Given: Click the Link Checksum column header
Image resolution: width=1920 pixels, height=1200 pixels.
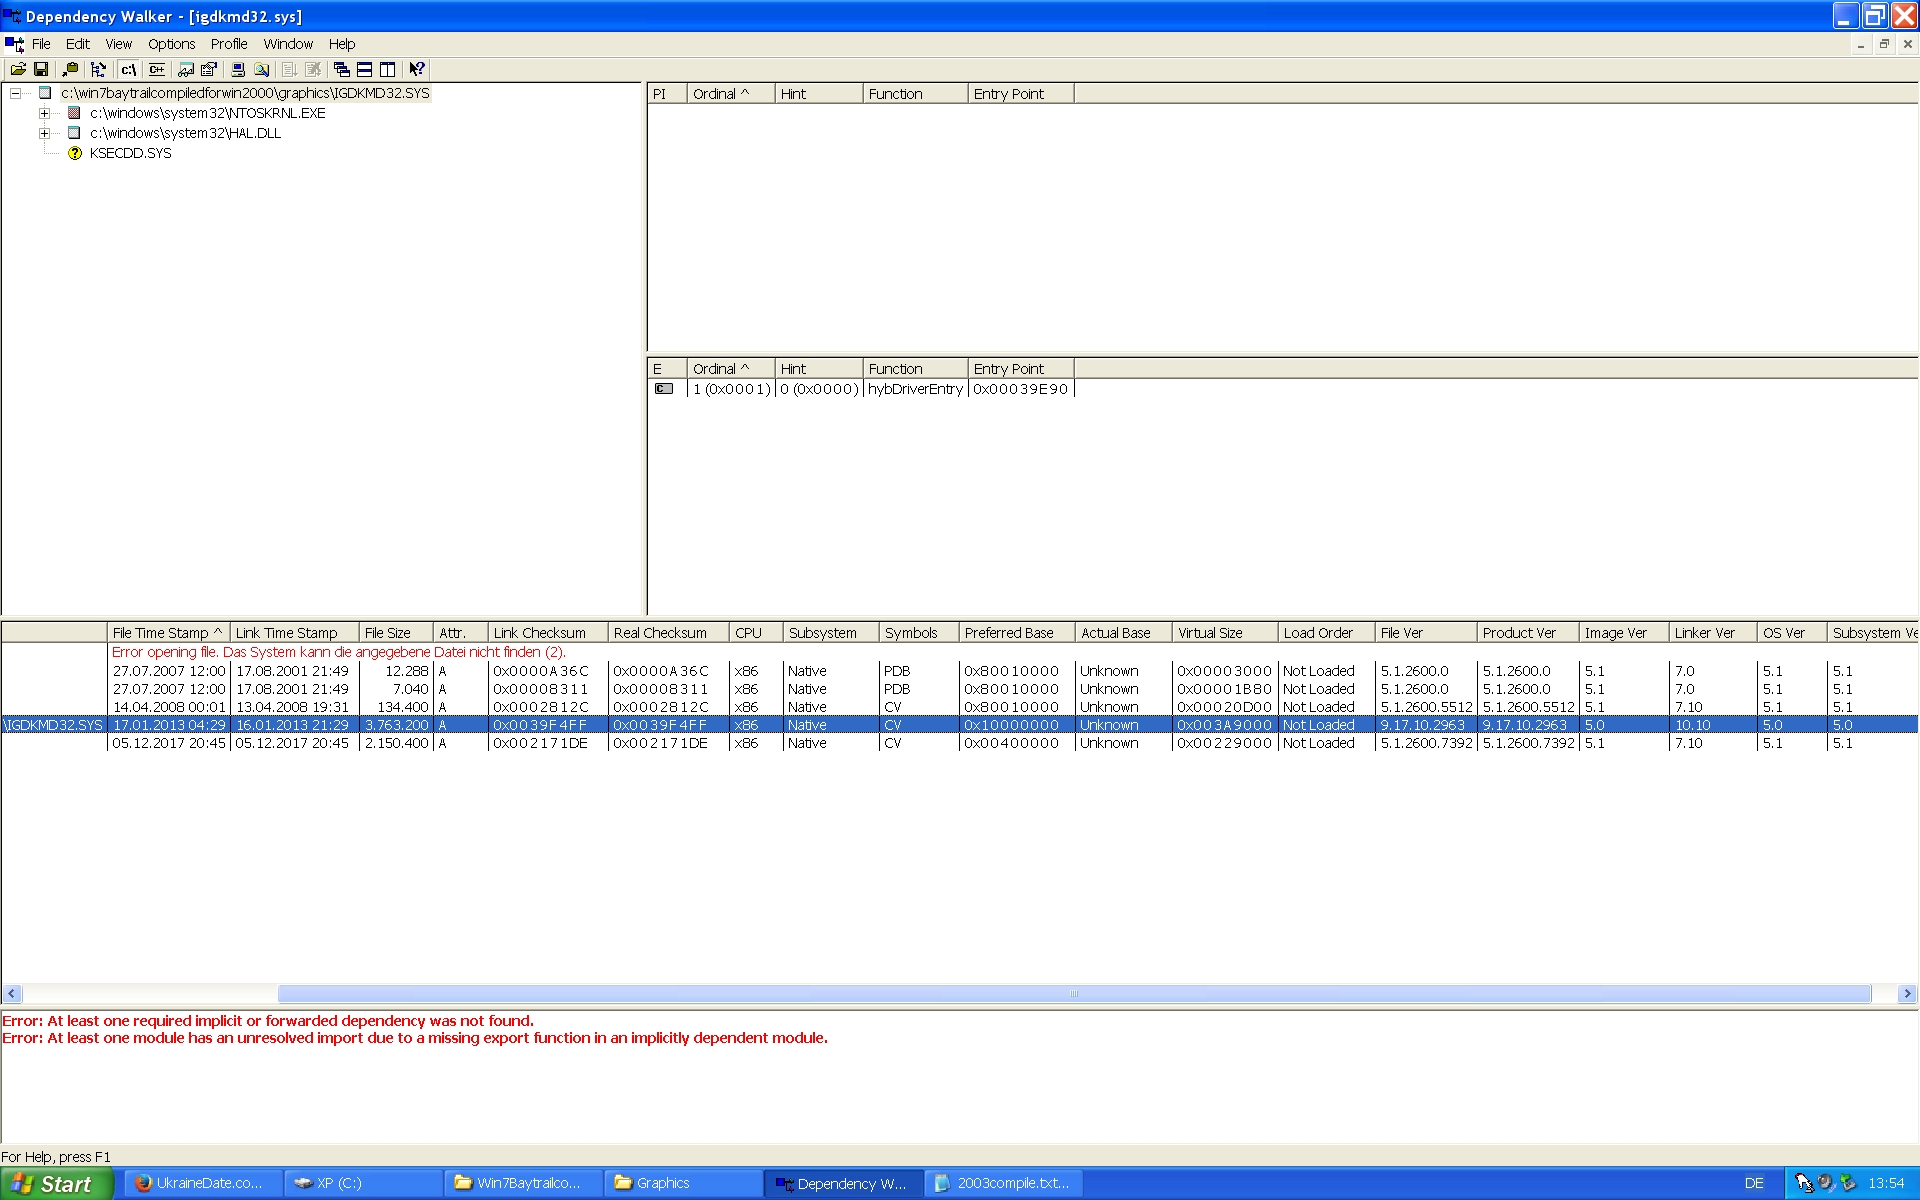Looking at the screenshot, I should [548, 633].
